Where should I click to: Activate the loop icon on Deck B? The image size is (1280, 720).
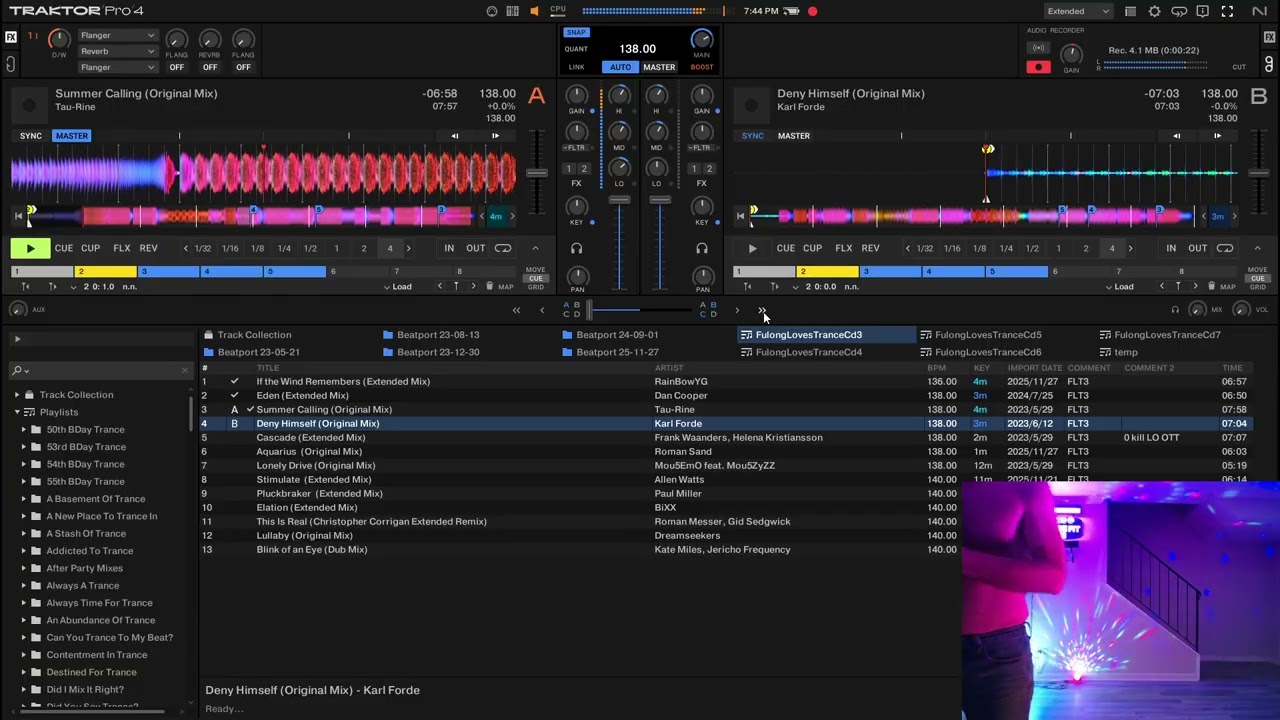pyautogui.click(x=1225, y=248)
